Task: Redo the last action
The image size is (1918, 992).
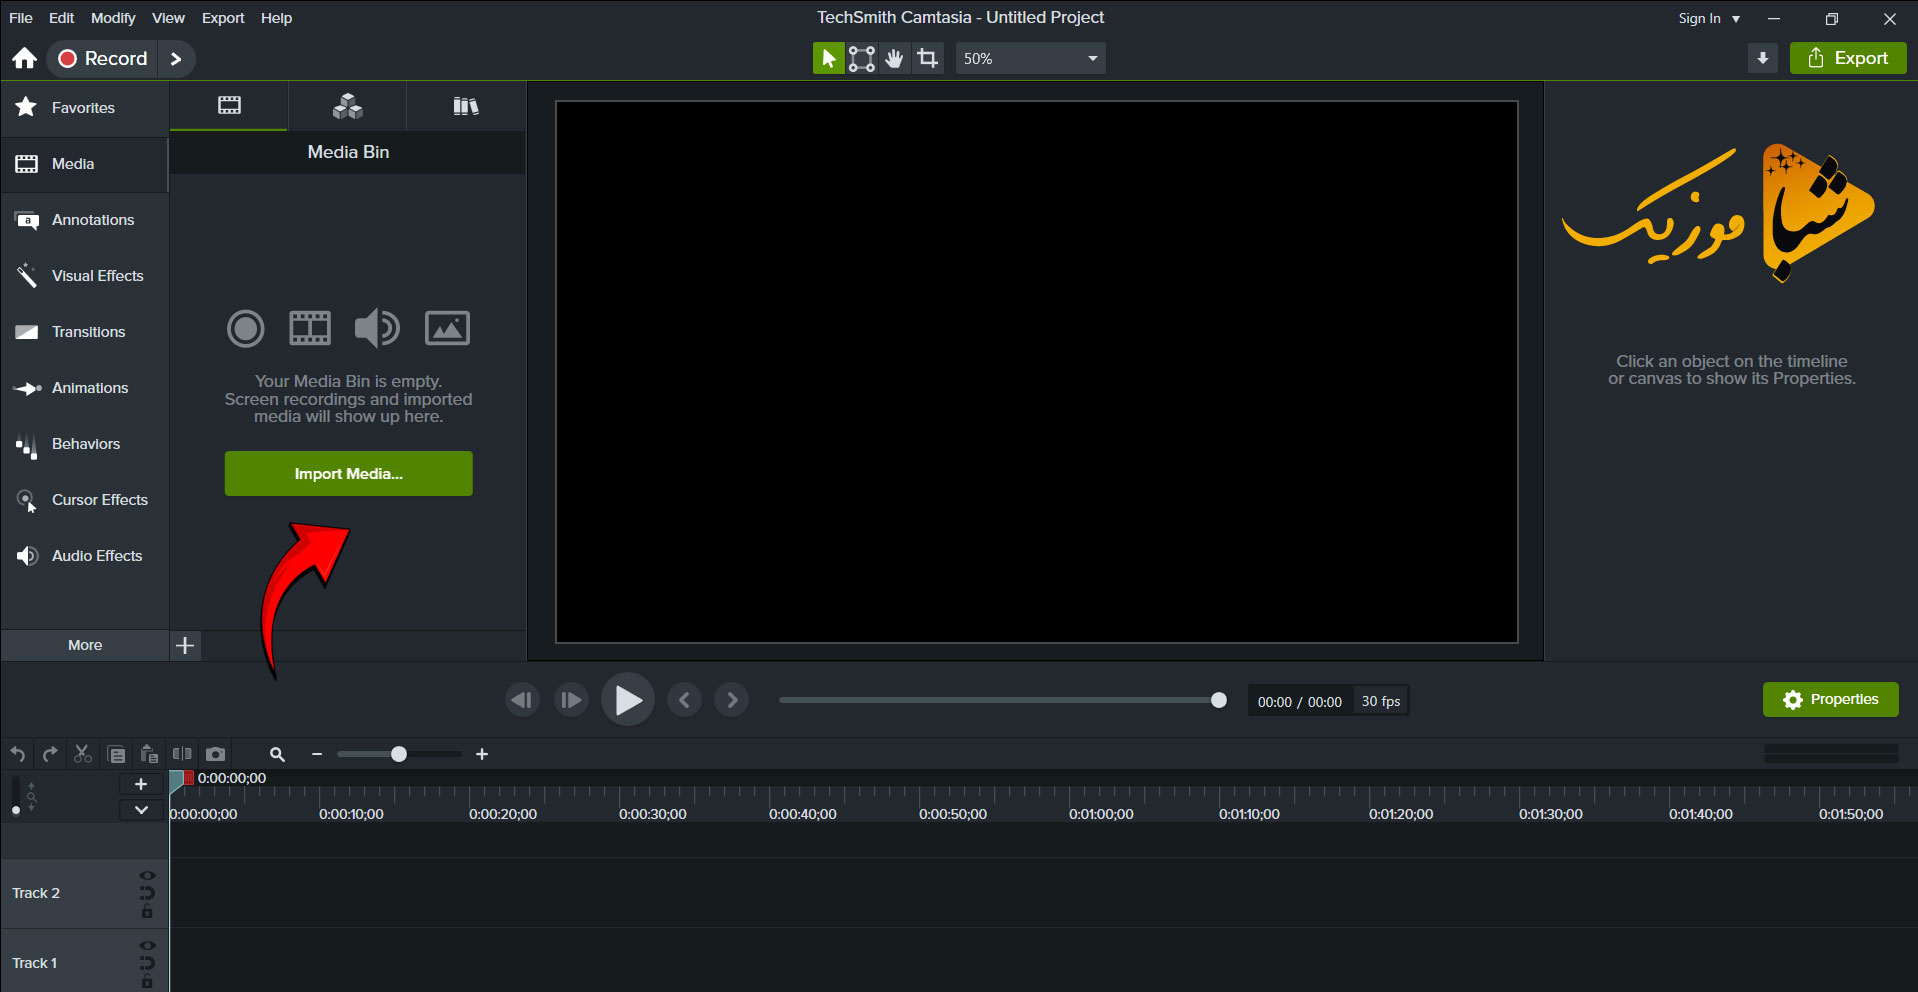Action: click(x=50, y=754)
